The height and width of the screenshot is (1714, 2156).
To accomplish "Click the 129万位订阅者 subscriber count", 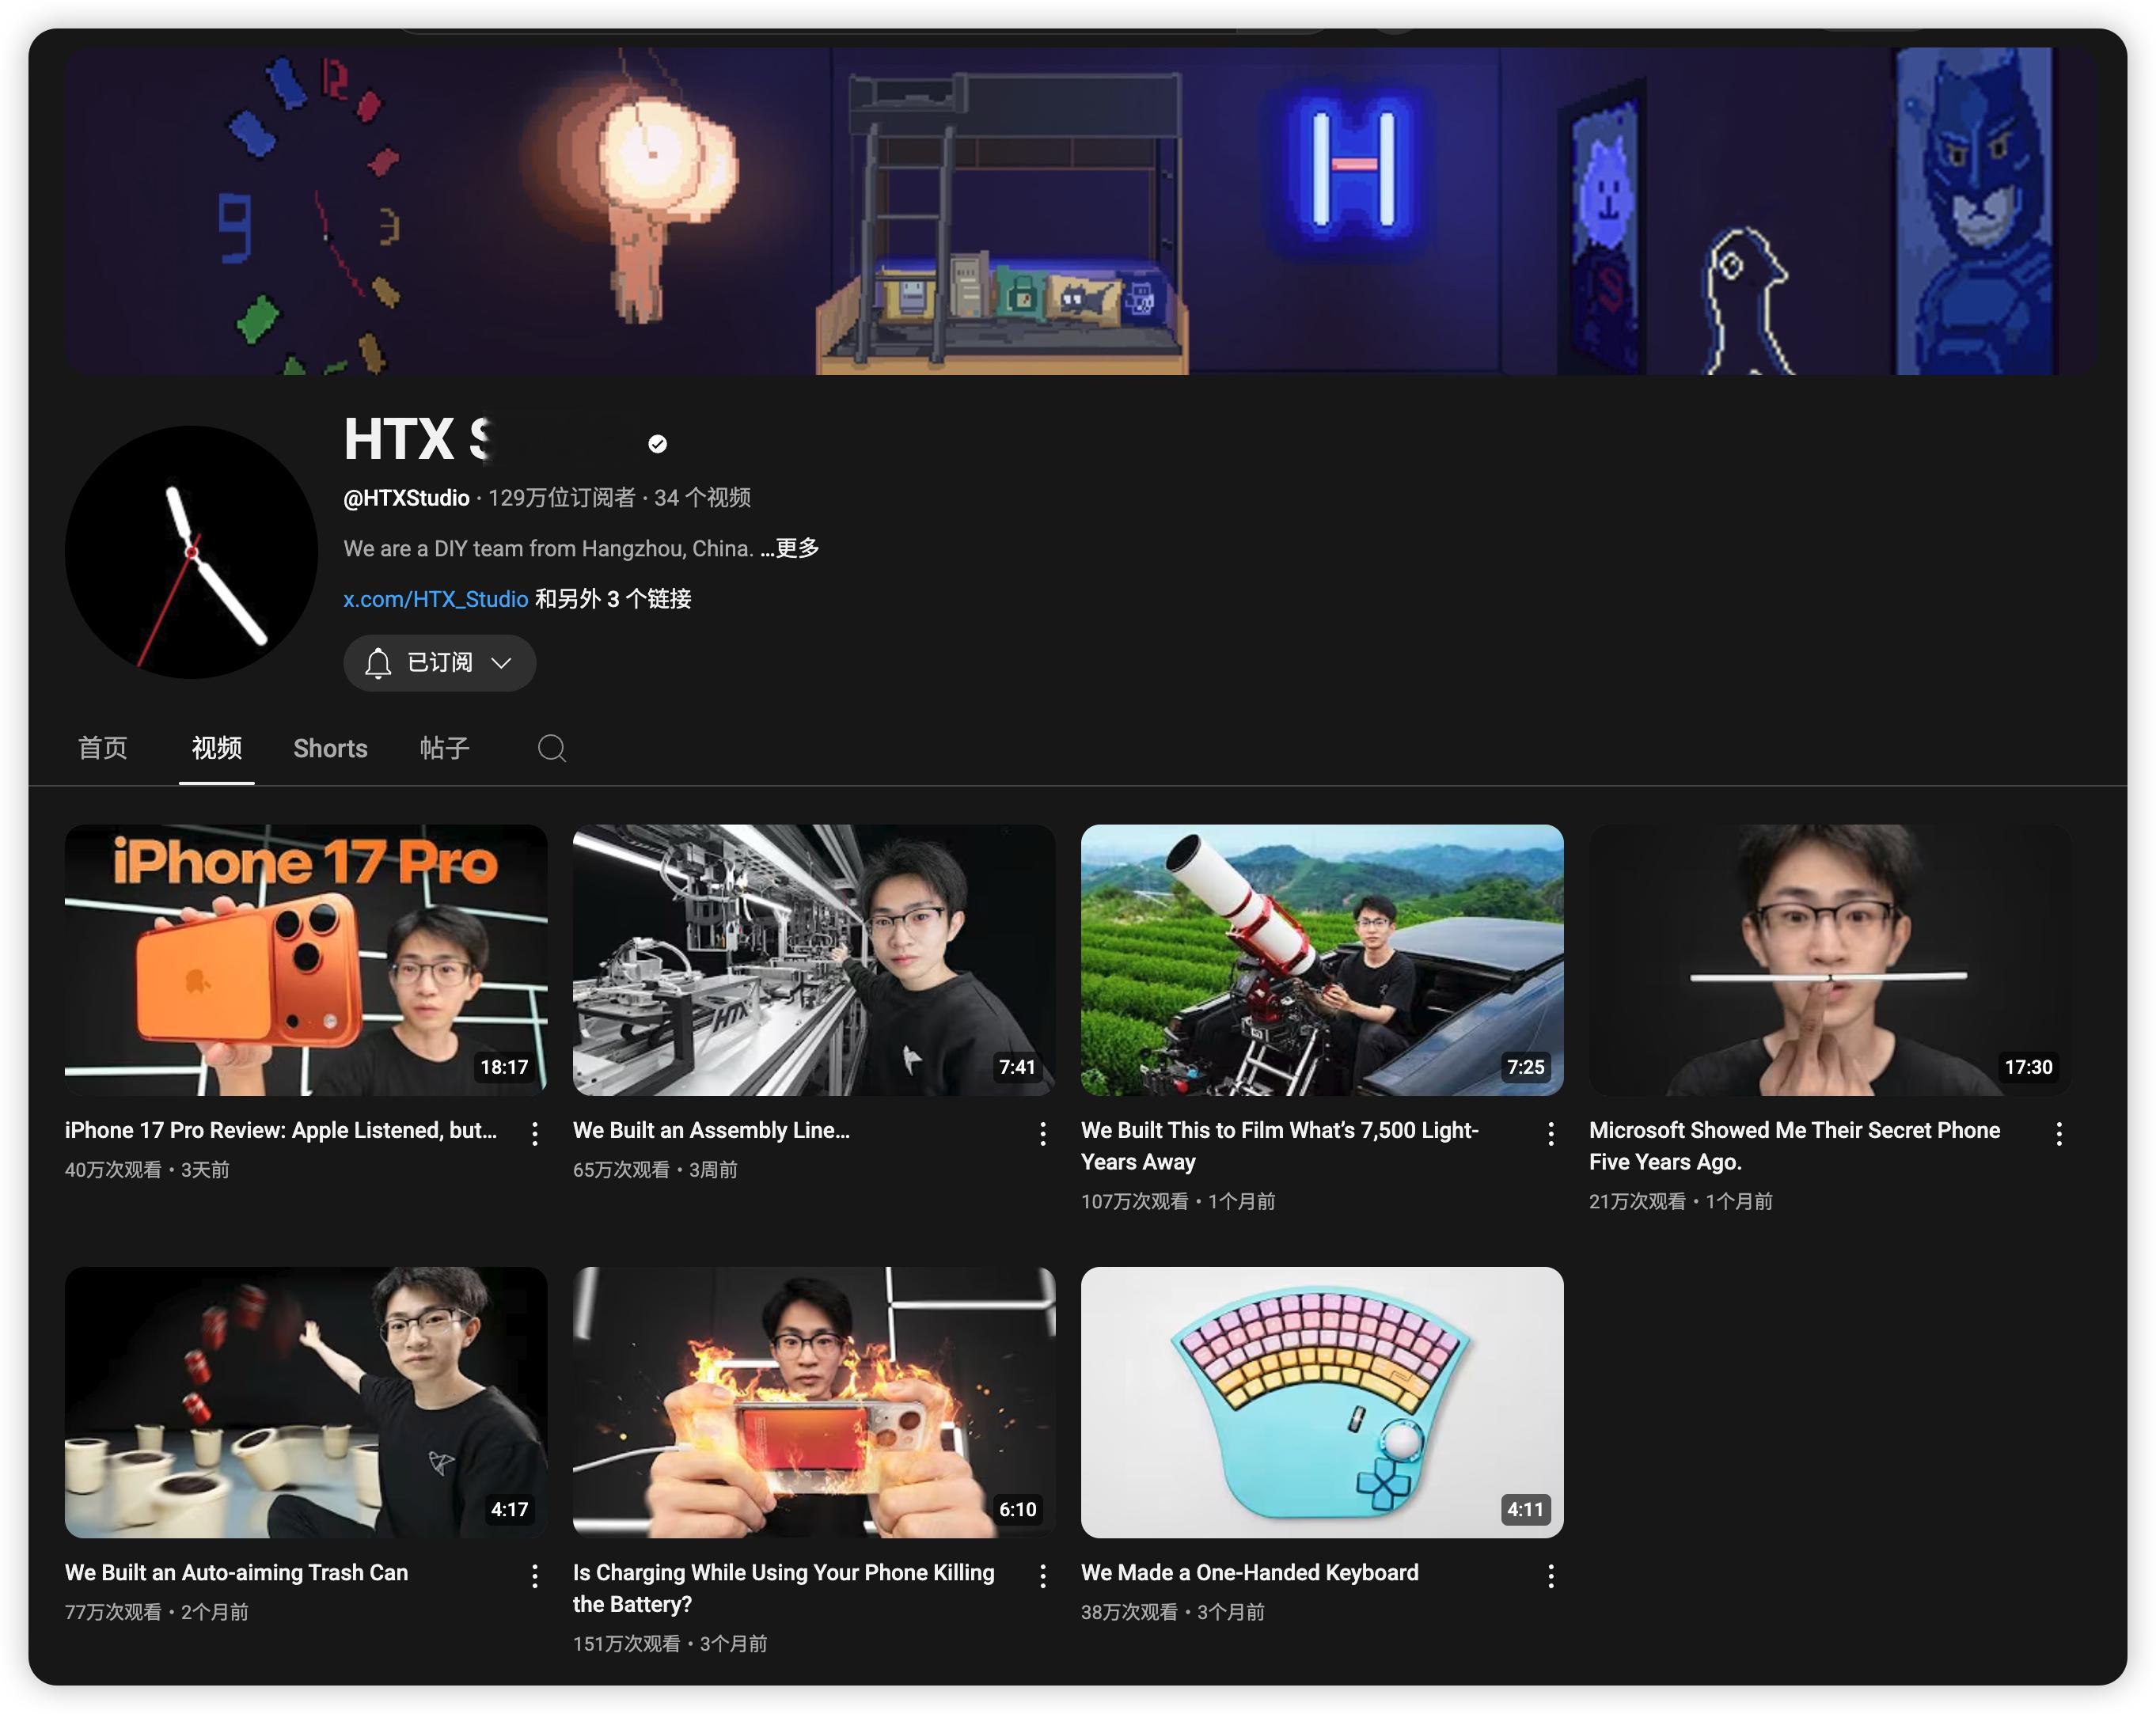I will tap(561, 498).
